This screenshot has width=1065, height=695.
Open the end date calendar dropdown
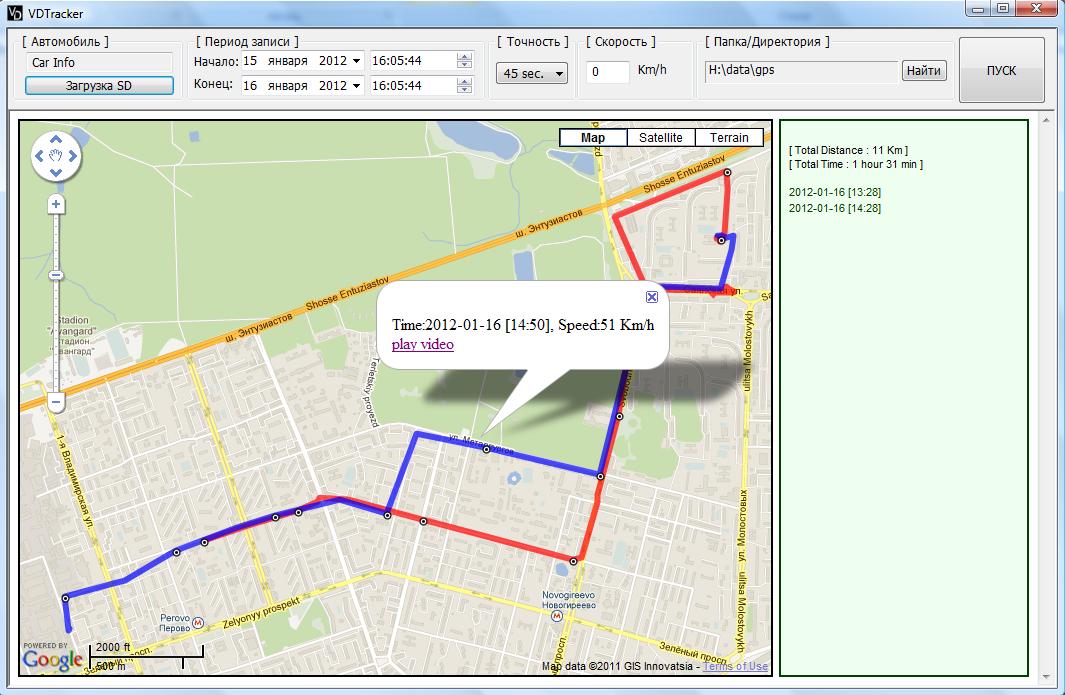357,86
